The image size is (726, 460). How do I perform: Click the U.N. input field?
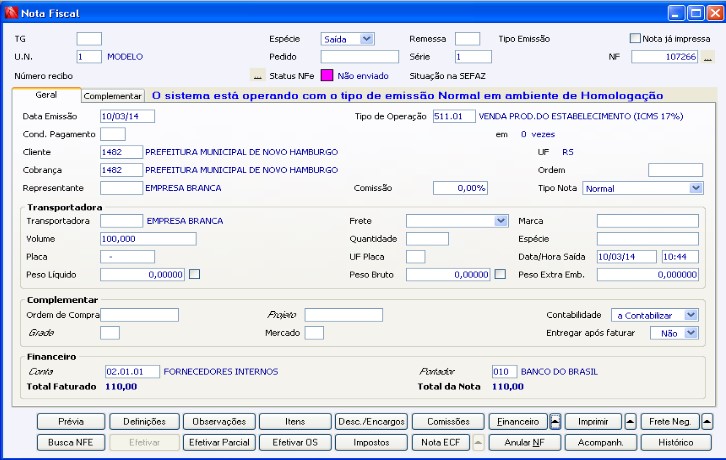[89, 57]
